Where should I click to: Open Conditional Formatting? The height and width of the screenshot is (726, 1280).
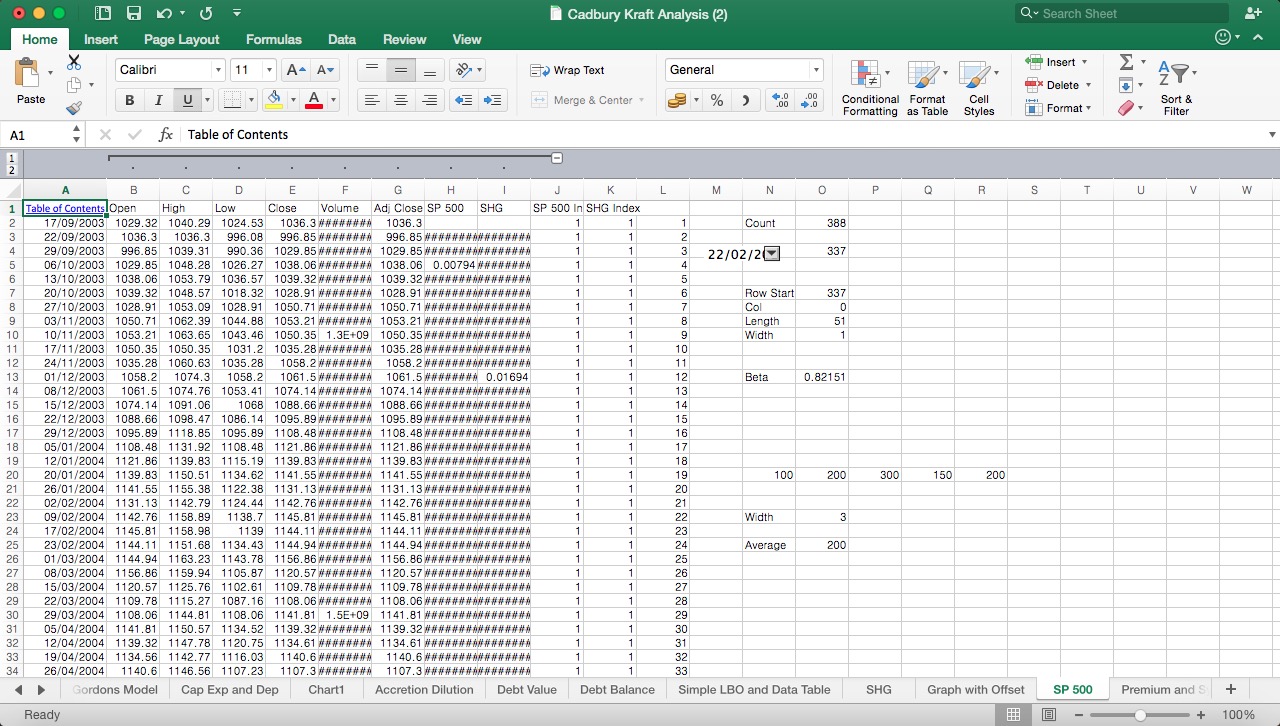(869, 87)
